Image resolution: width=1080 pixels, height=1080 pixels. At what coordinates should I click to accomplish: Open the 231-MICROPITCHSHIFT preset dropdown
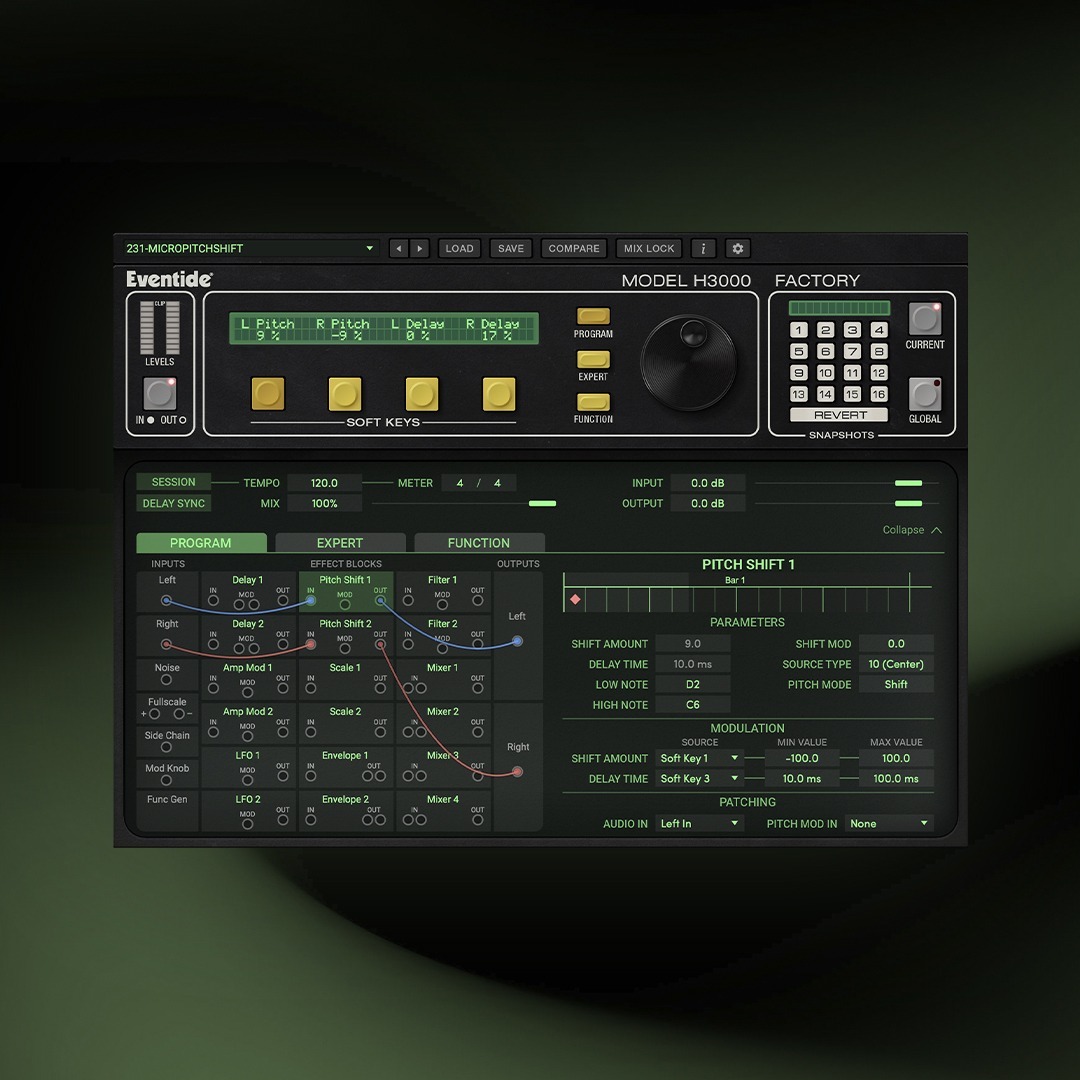[250, 248]
